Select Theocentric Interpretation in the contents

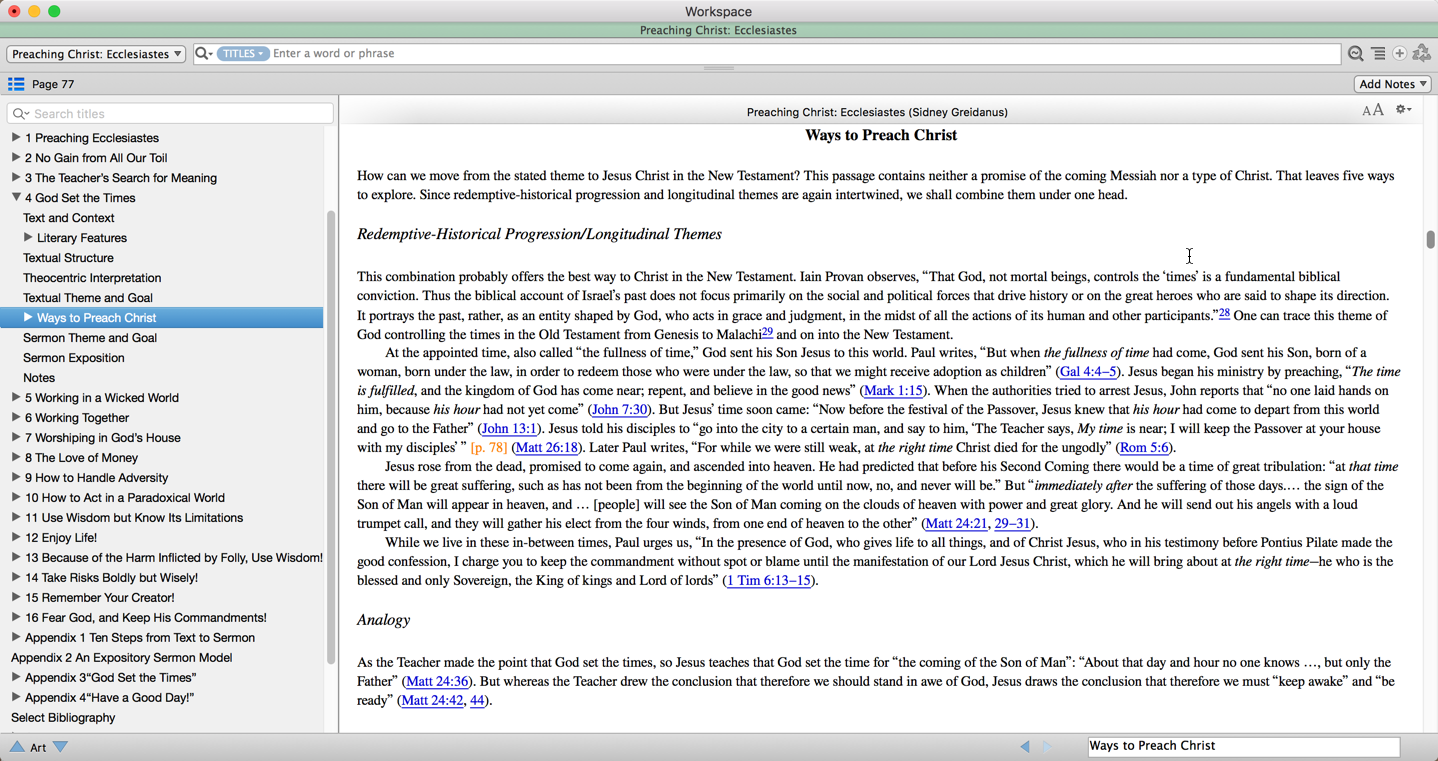coord(92,278)
